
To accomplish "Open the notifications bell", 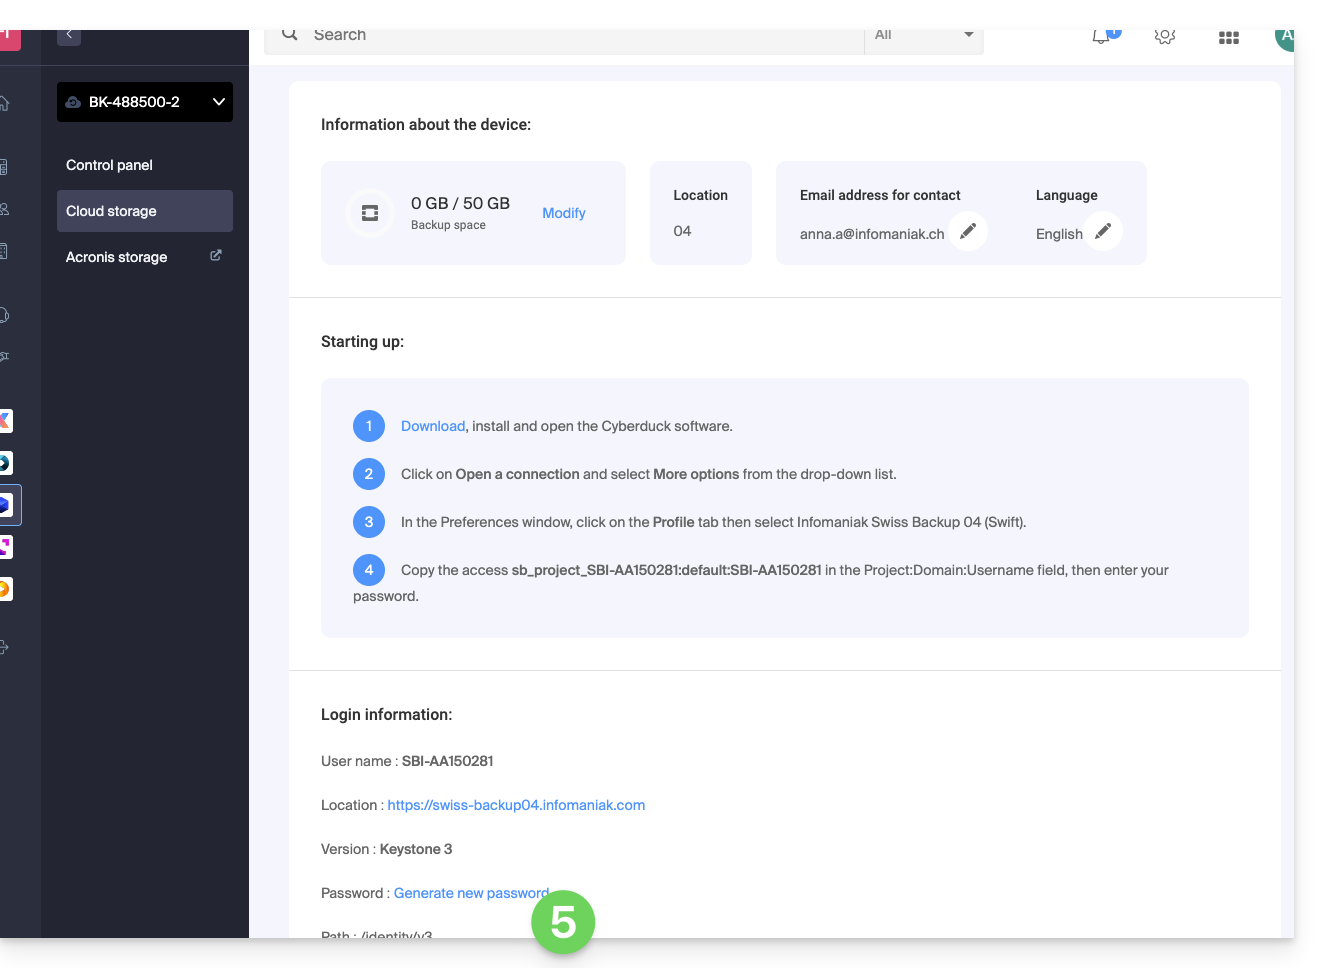I will coord(1101,37).
